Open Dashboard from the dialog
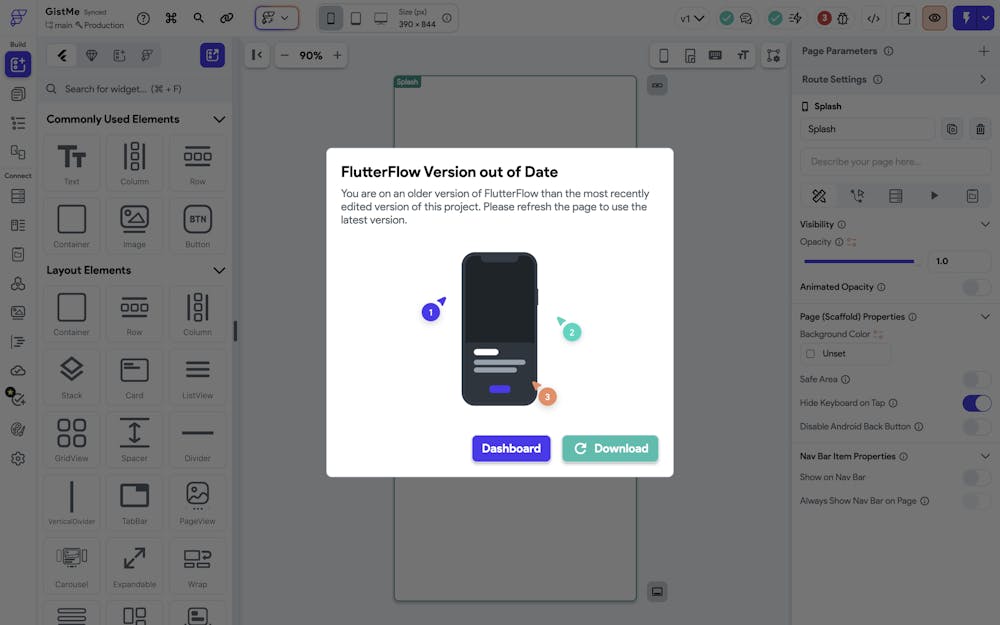1000x625 pixels. click(511, 448)
